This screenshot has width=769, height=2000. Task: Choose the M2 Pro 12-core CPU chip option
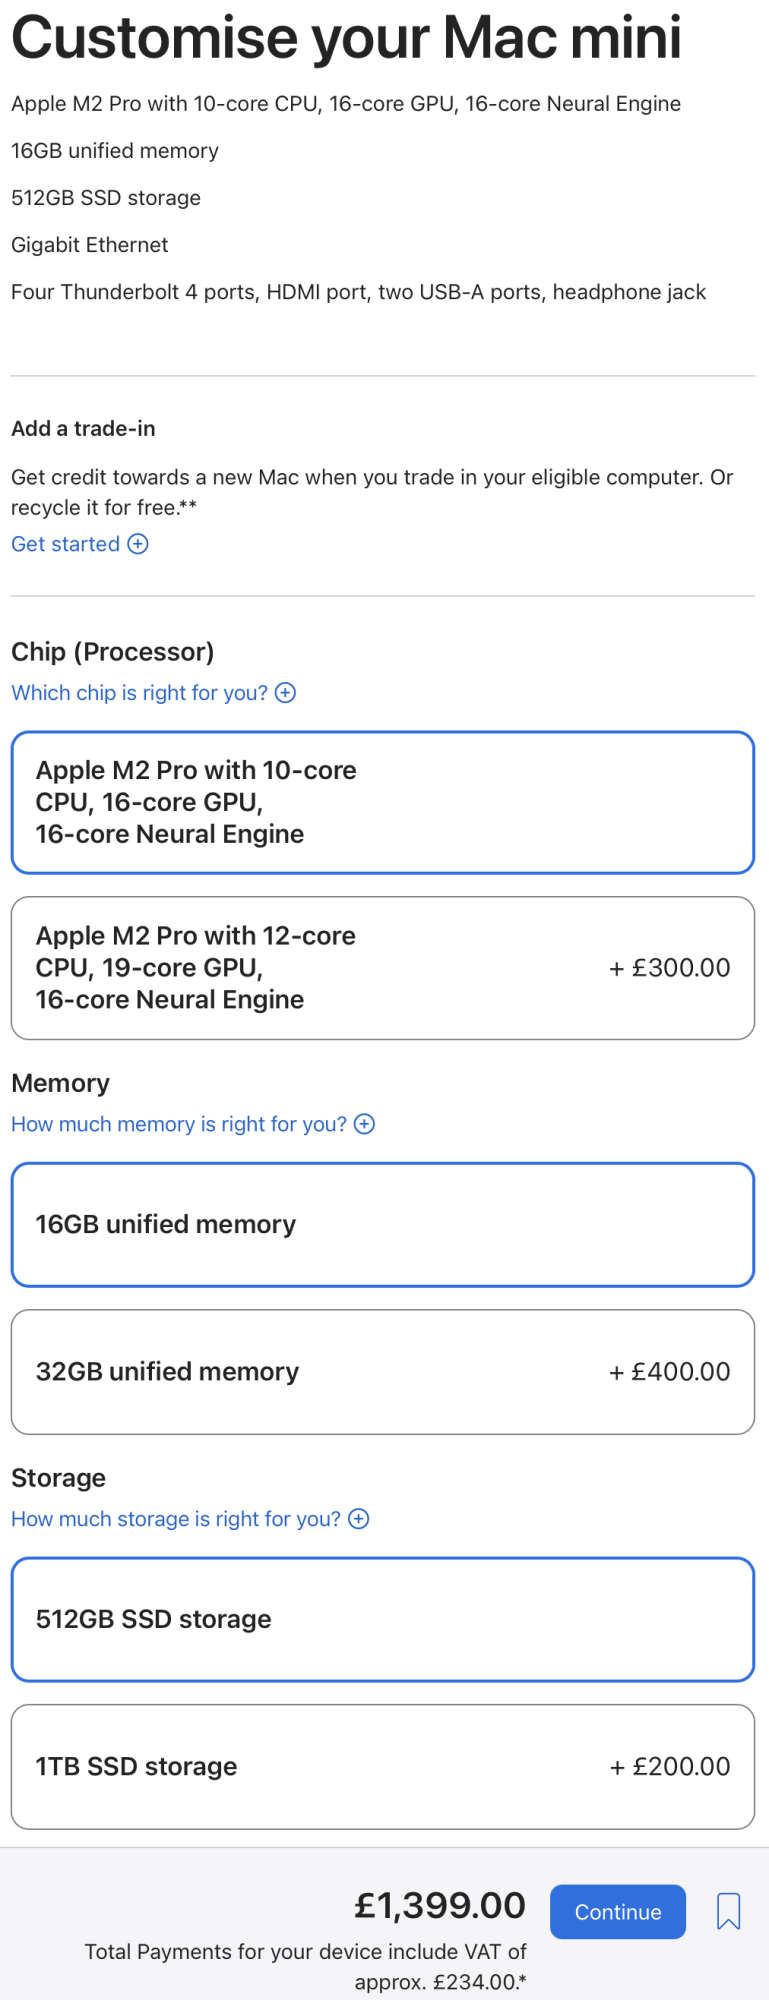(383, 968)
